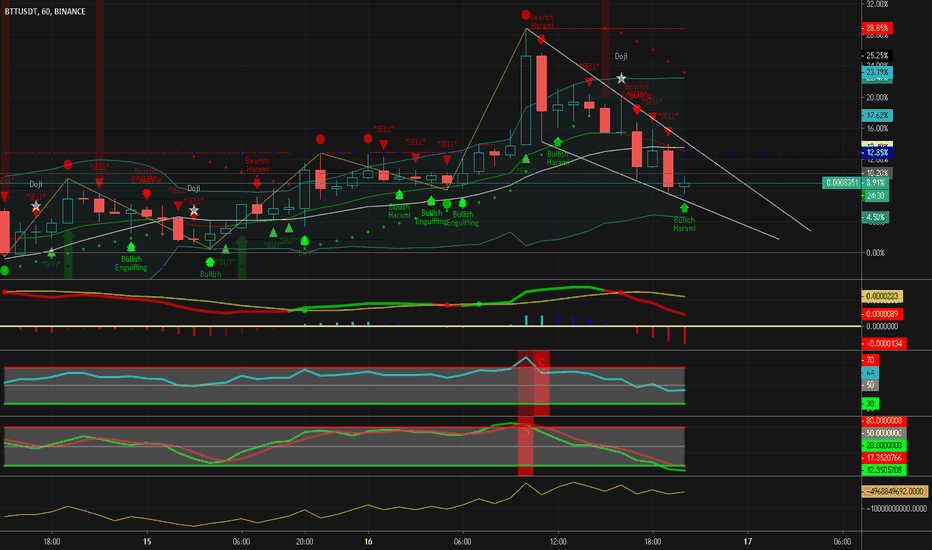Click the 16 date axis label
The width and height of the screenshot is (932, 550).
click(x=369, y=542)
